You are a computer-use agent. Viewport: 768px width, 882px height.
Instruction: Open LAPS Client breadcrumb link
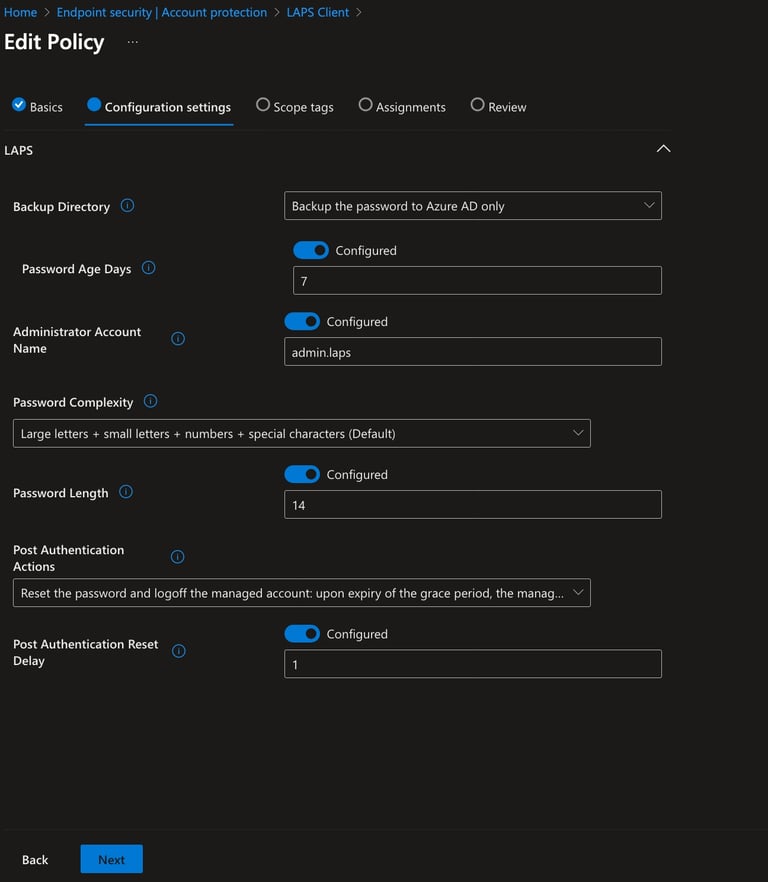[318, 12]
